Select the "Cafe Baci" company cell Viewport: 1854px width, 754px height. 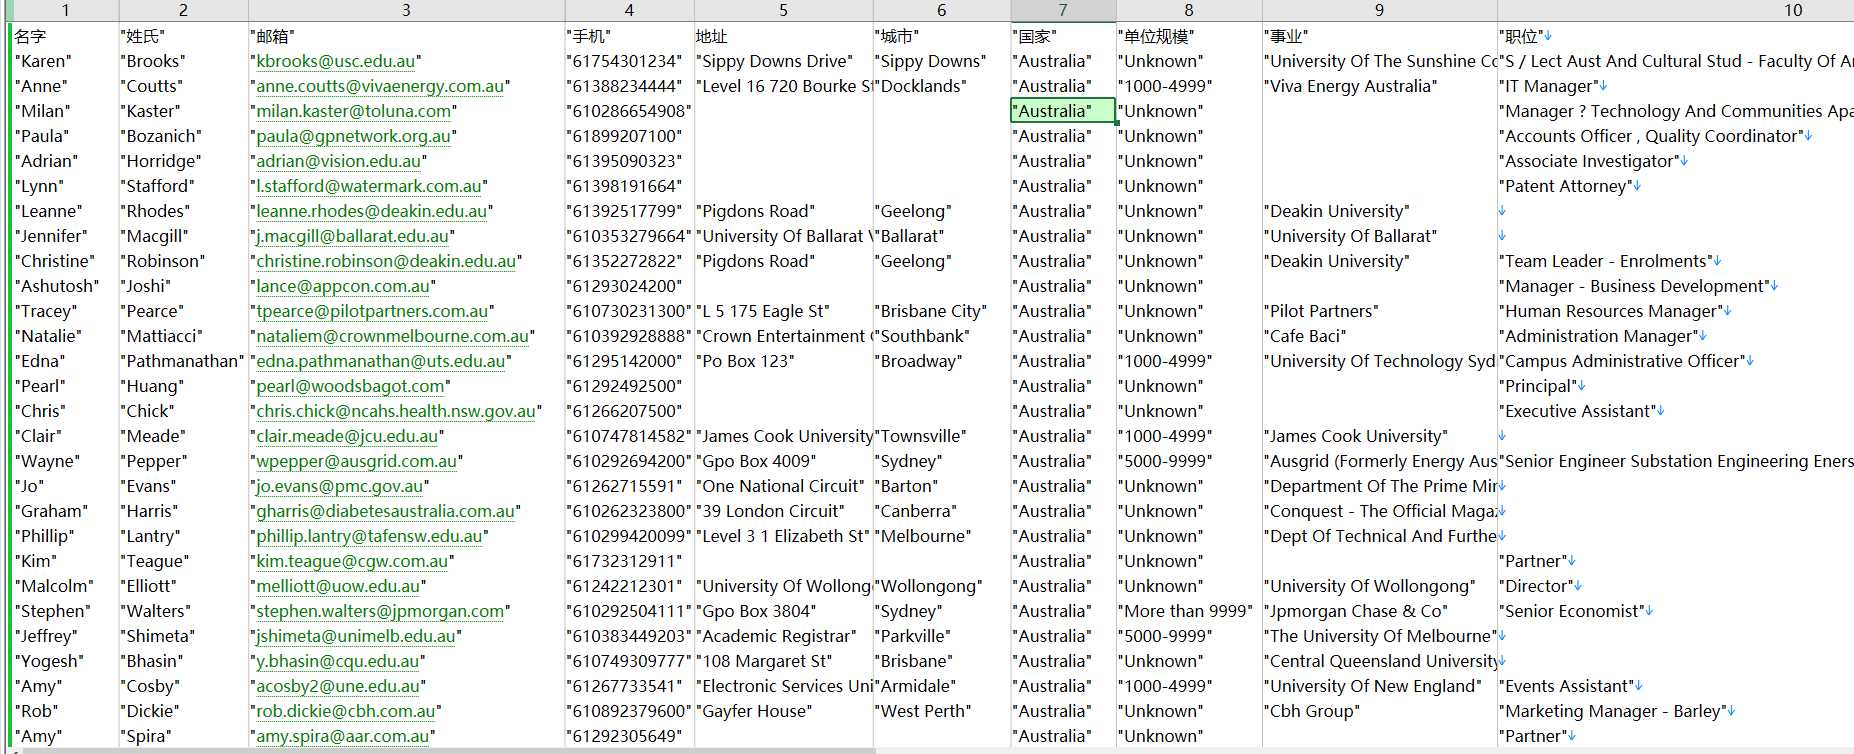click(x=1379, y=336)
